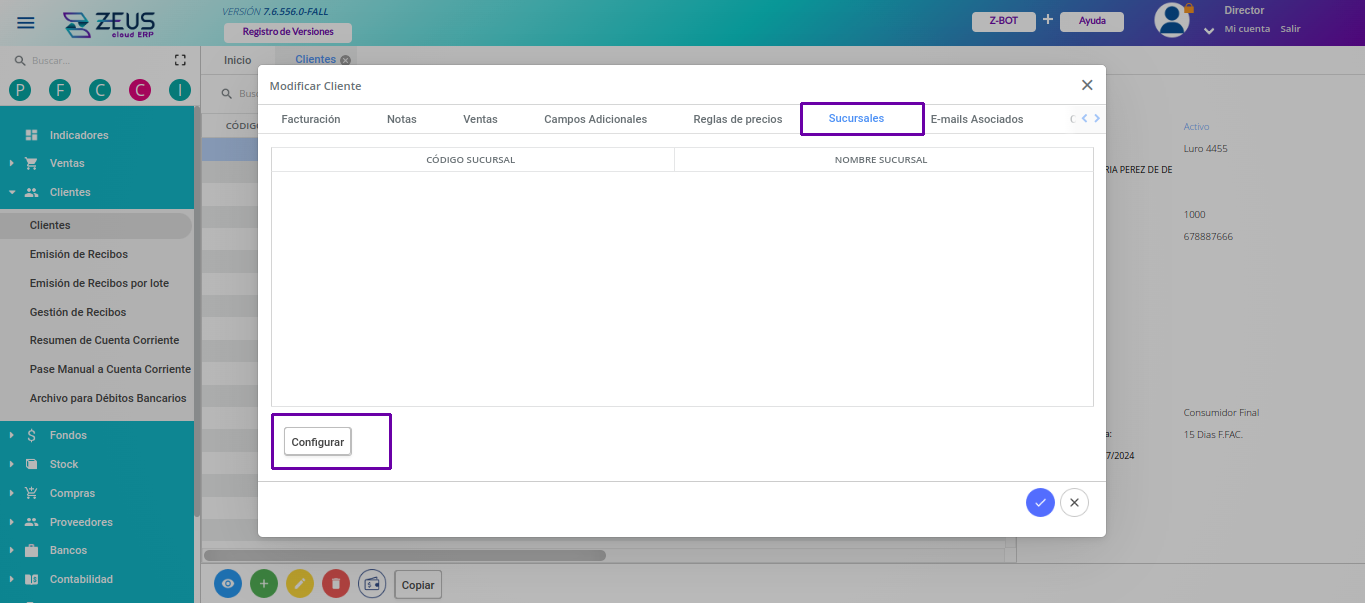Move dialog tabs right with arrow
Screen dimensions: 1365x603
pos(1097,118)
